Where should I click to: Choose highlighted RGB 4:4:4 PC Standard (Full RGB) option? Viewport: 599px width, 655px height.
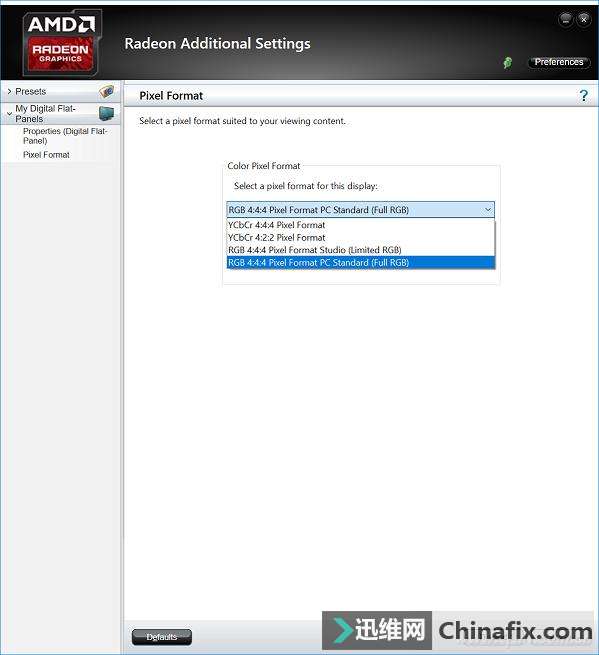click(x=361, y=263)
